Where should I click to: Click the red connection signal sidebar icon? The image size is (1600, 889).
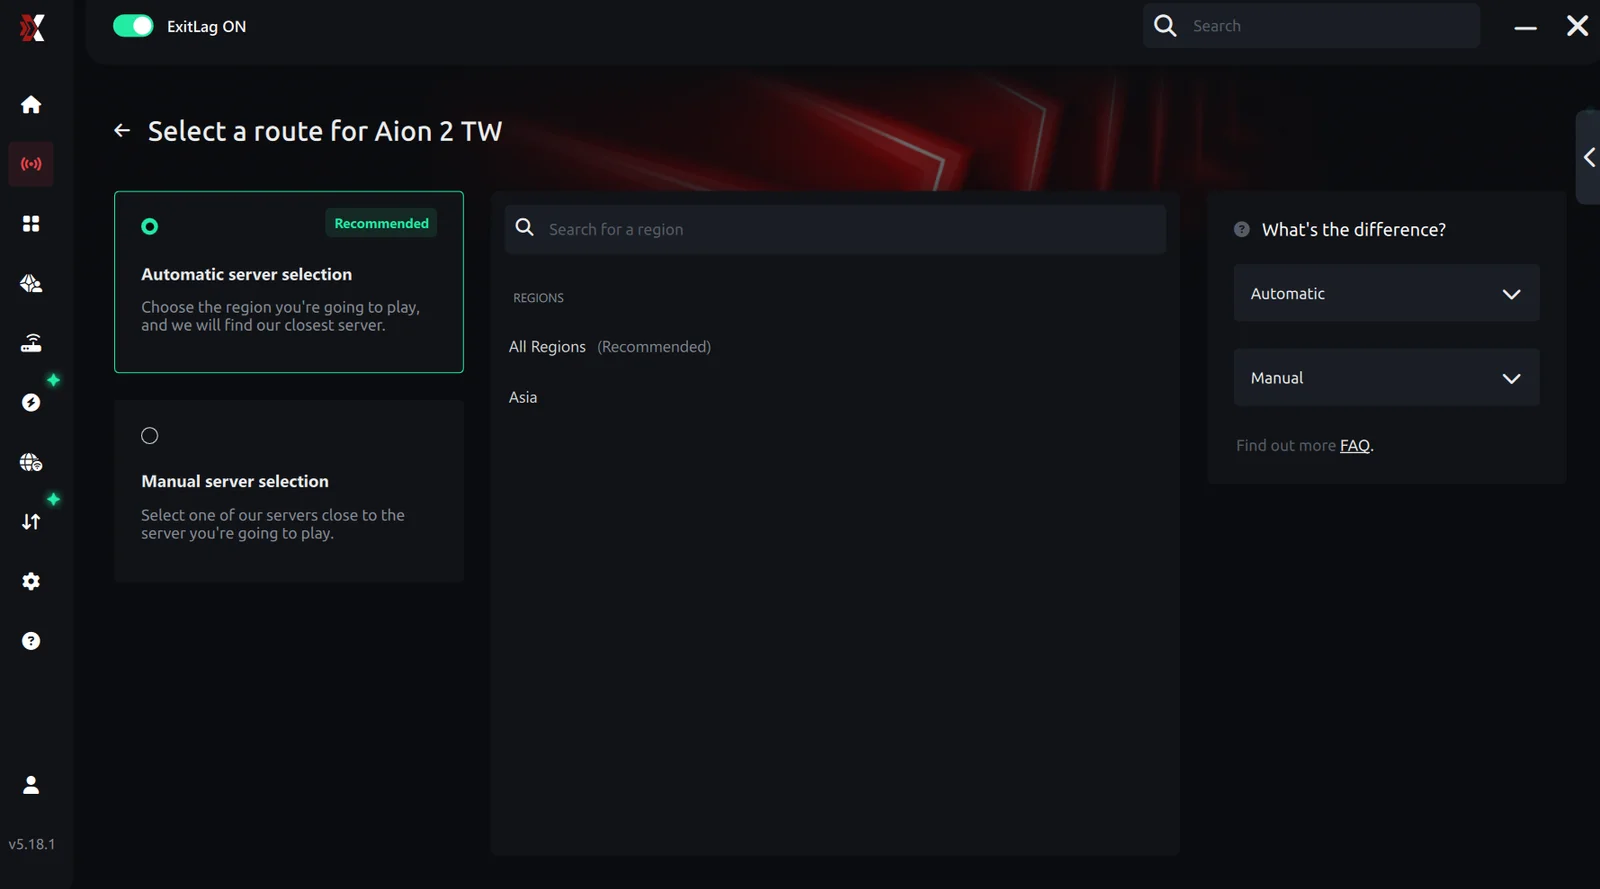coord(31,164)
